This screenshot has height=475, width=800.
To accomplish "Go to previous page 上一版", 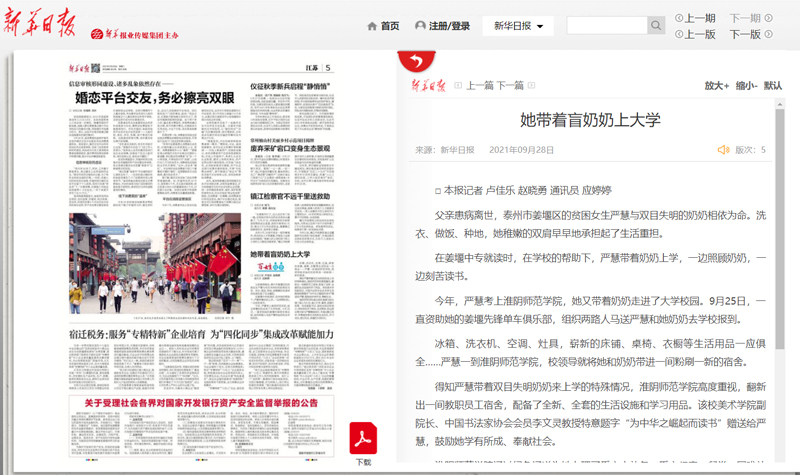I will tap(696, 34).
